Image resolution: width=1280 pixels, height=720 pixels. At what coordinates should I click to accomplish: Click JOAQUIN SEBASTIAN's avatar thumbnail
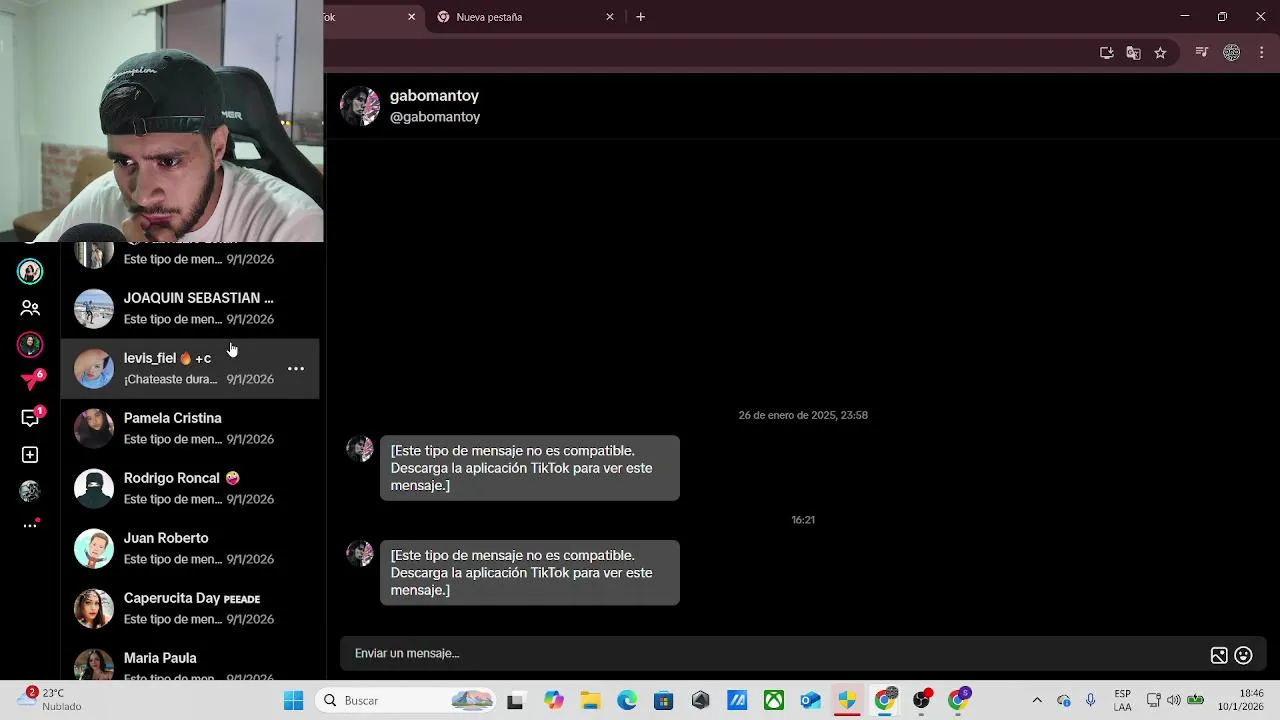click(x=94, y=309)
